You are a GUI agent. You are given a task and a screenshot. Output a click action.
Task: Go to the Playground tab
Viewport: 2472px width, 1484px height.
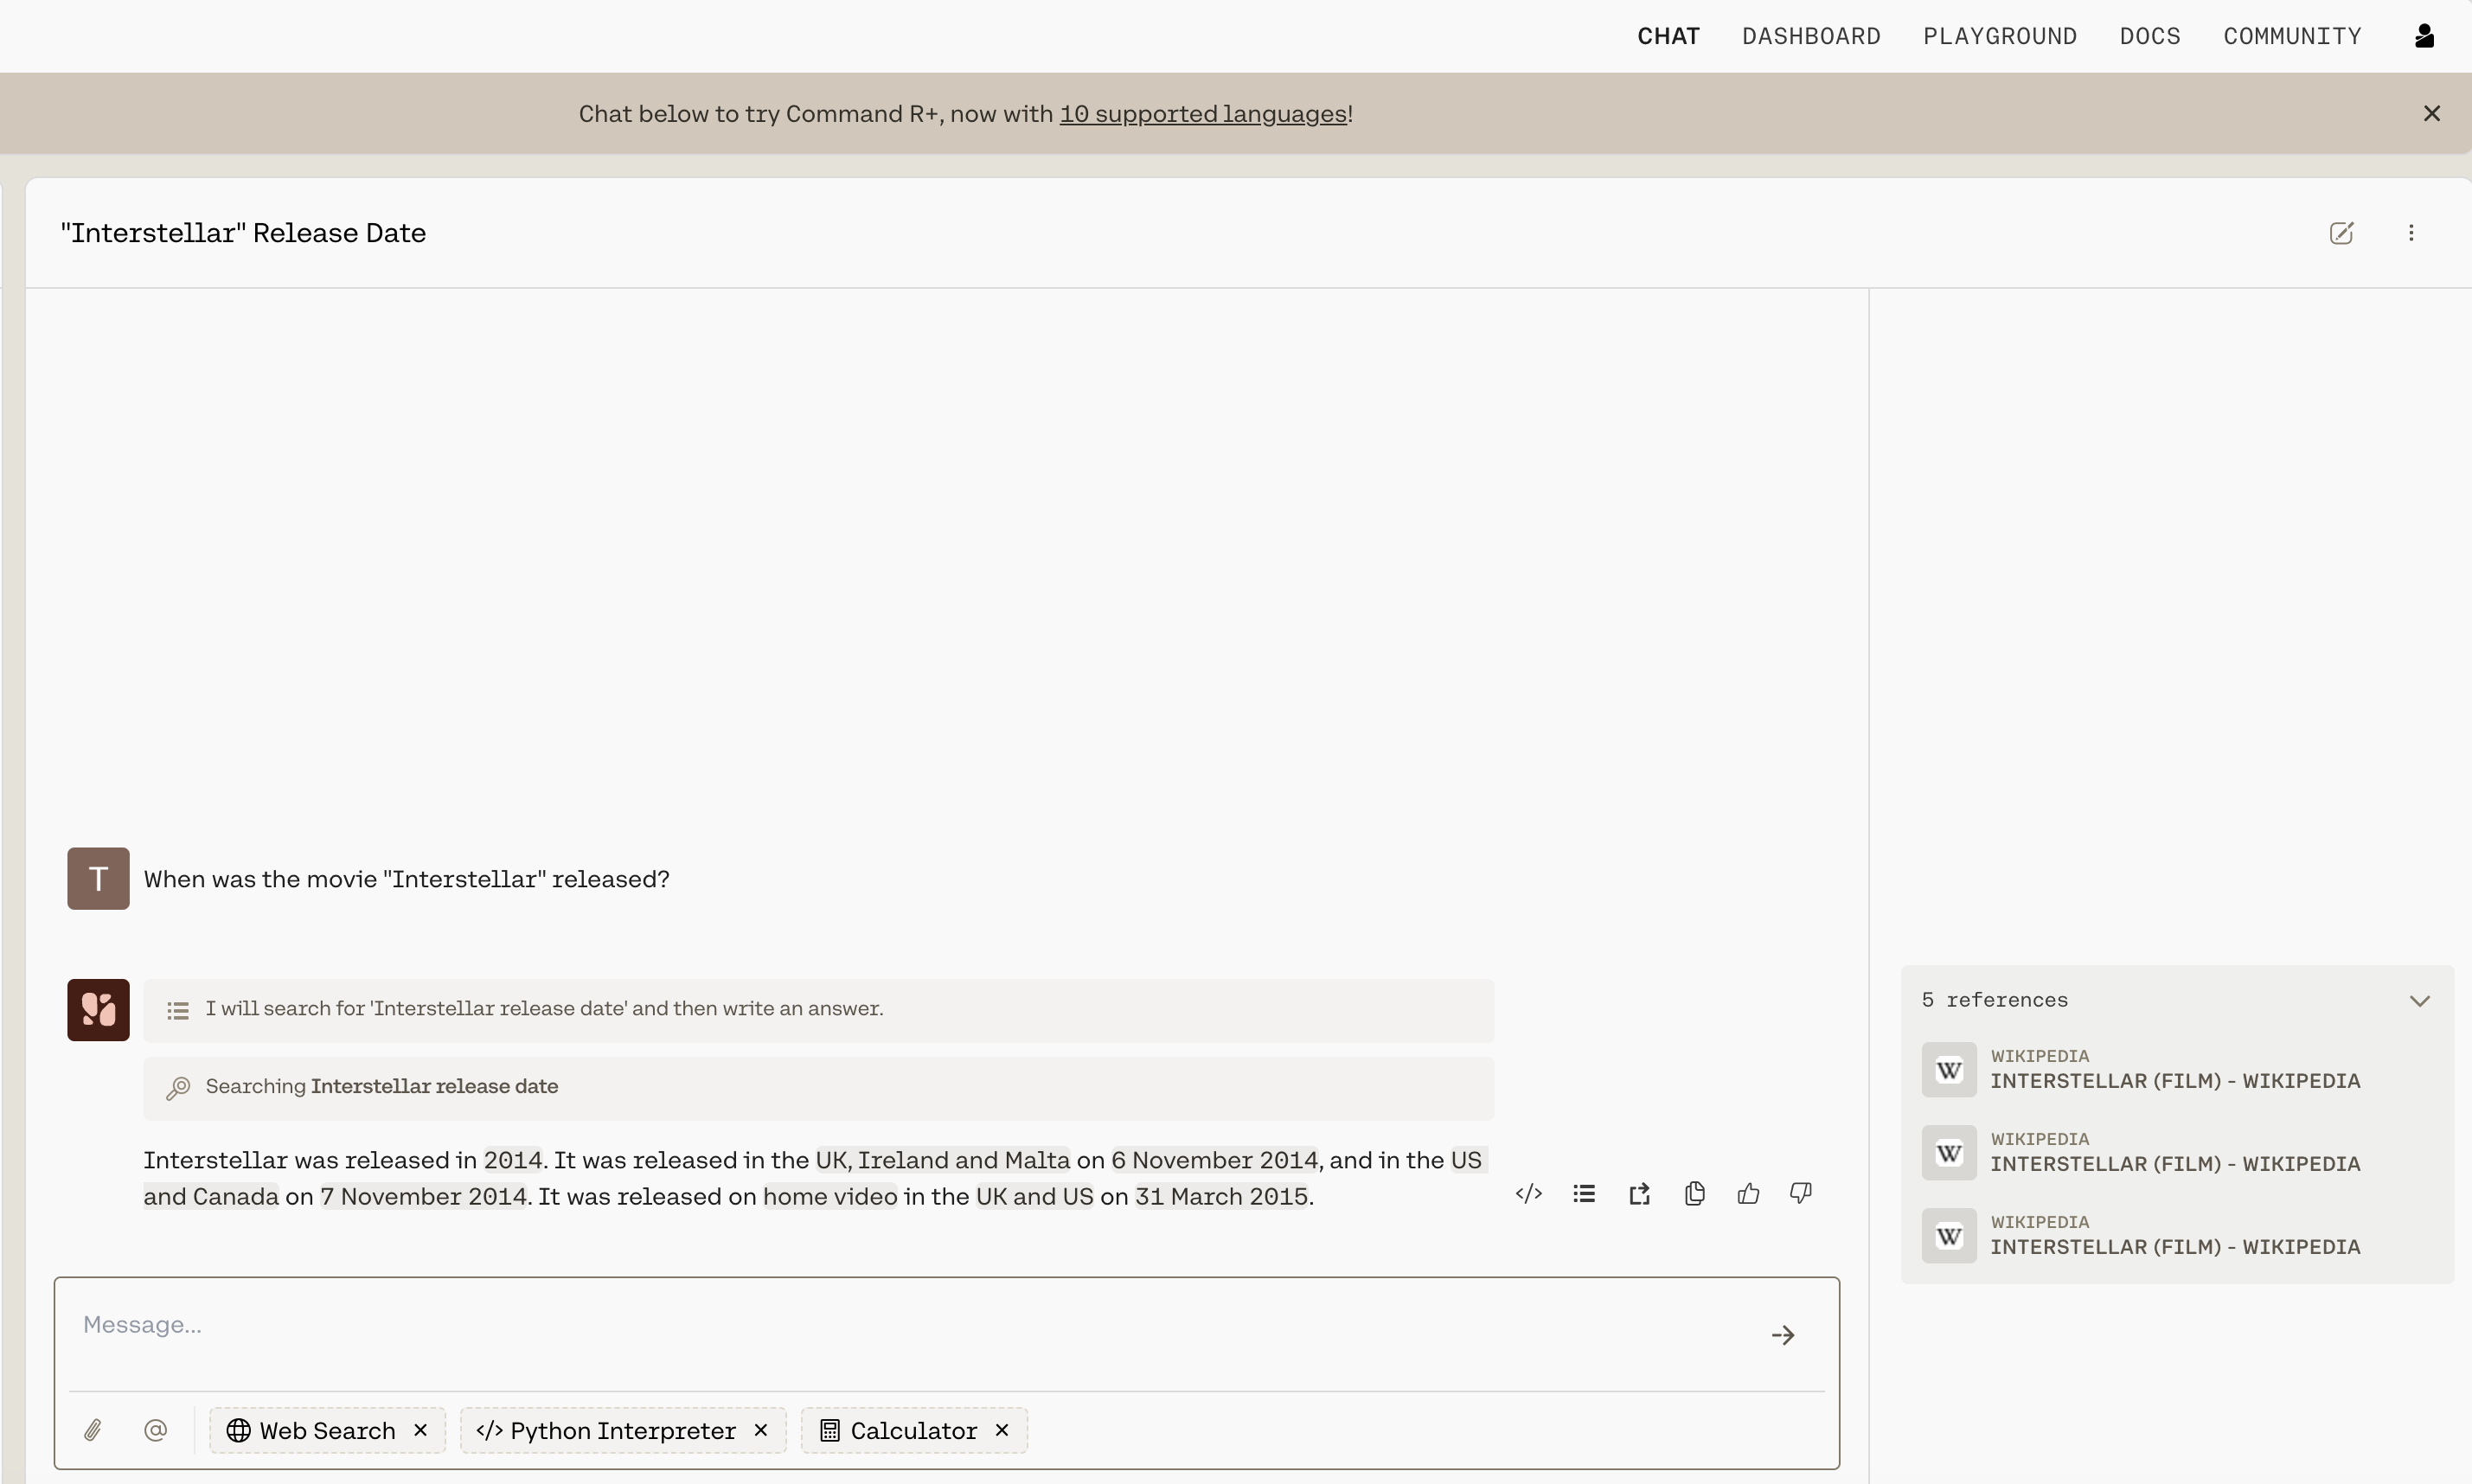2000,36
